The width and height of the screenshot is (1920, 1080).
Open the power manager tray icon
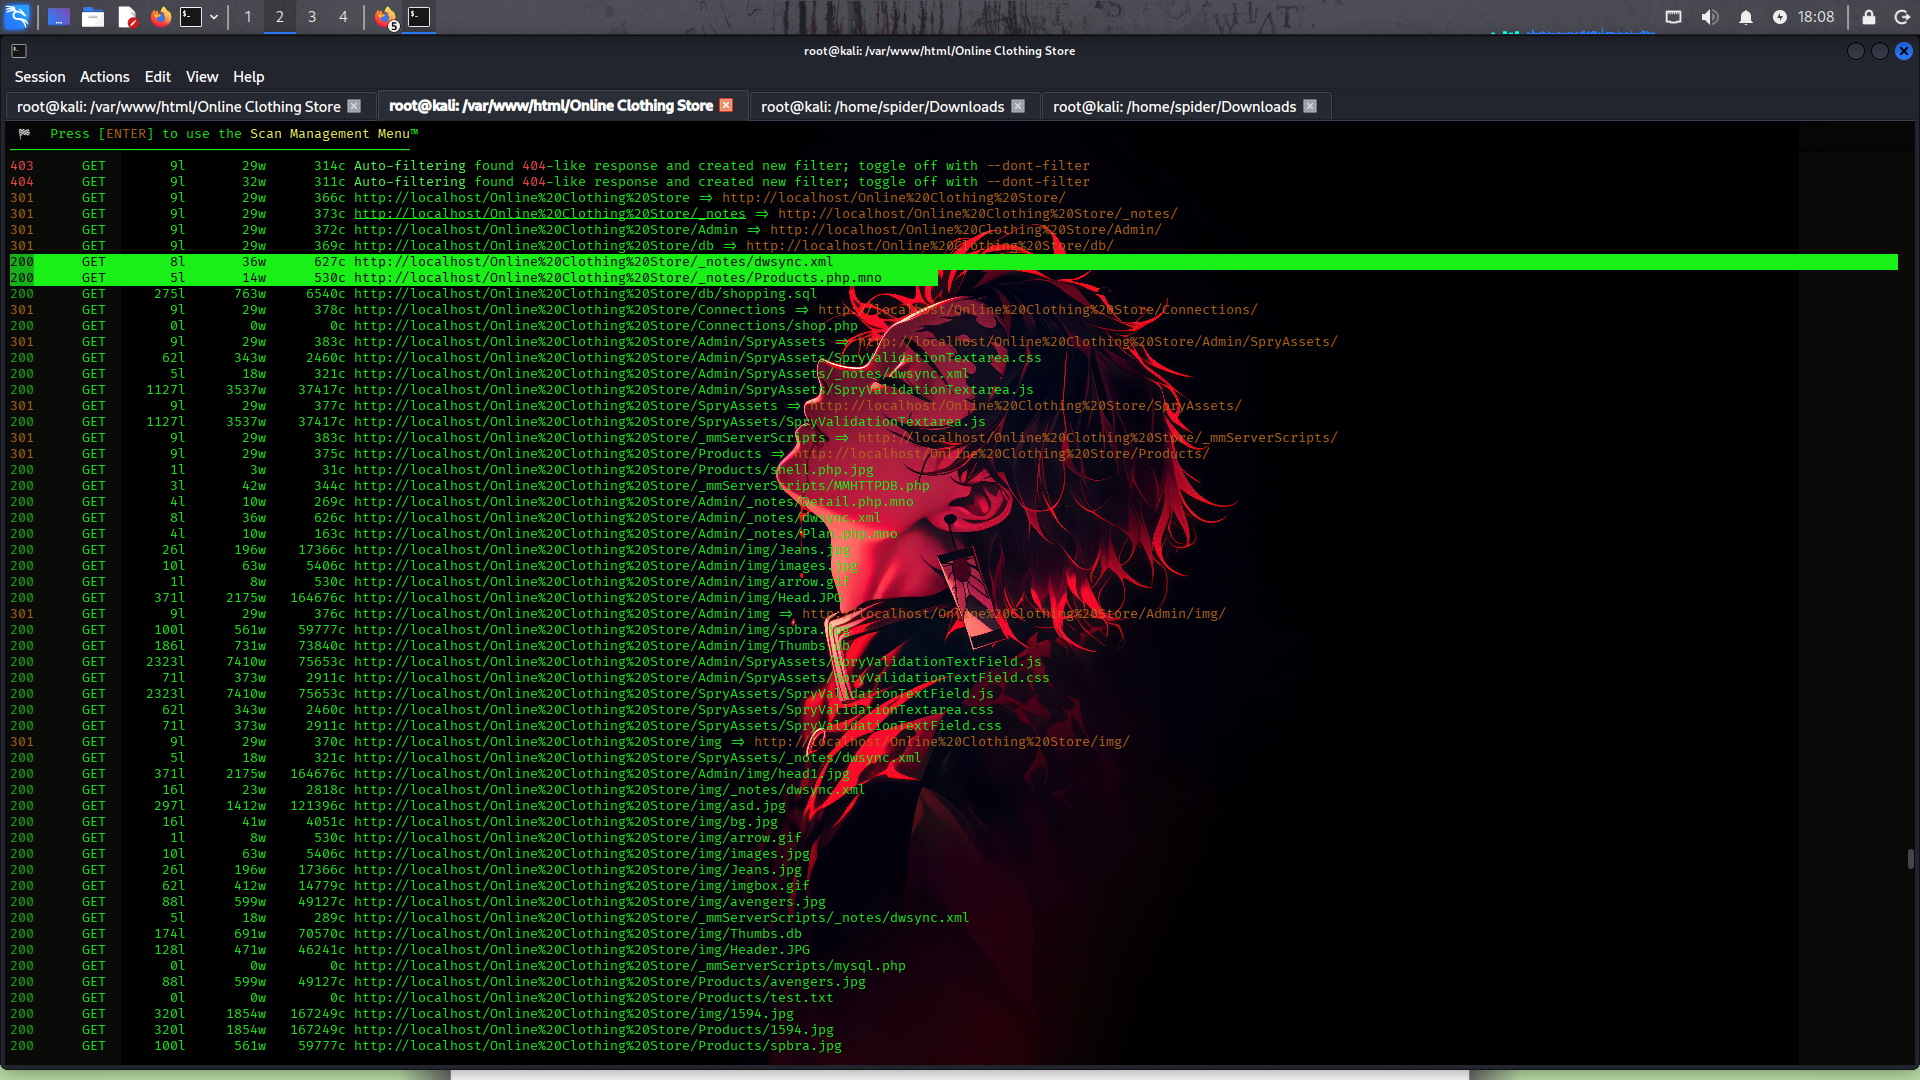pyautogui.click(x=1780, y=17)
